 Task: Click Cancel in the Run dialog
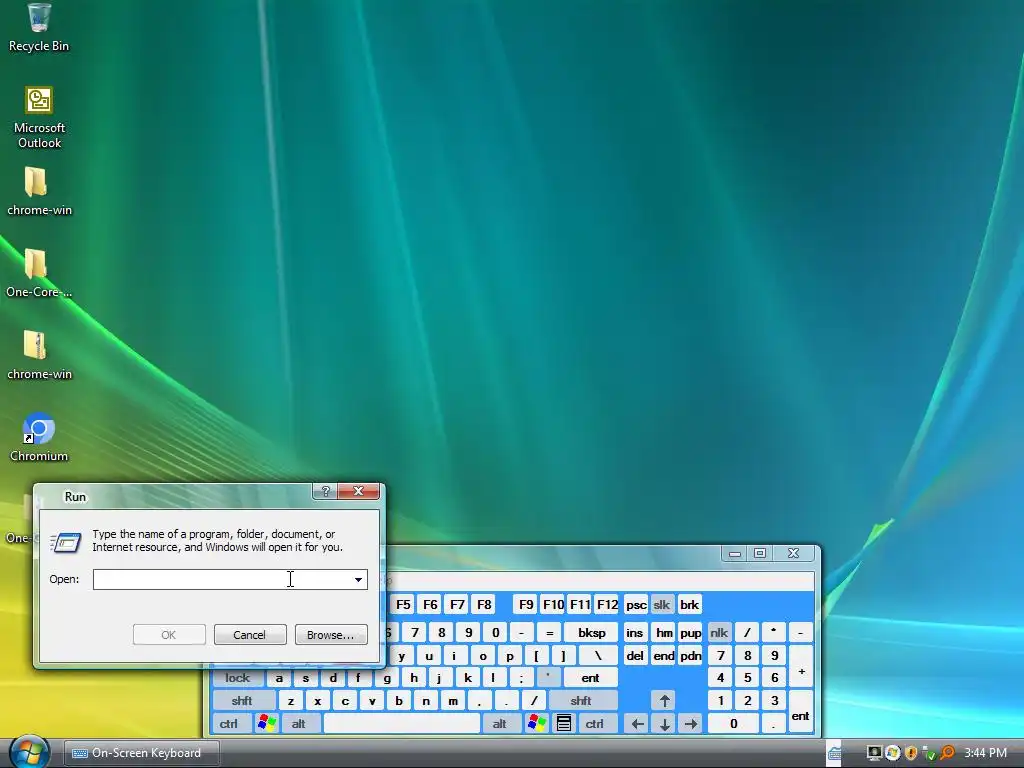point(250,635)
